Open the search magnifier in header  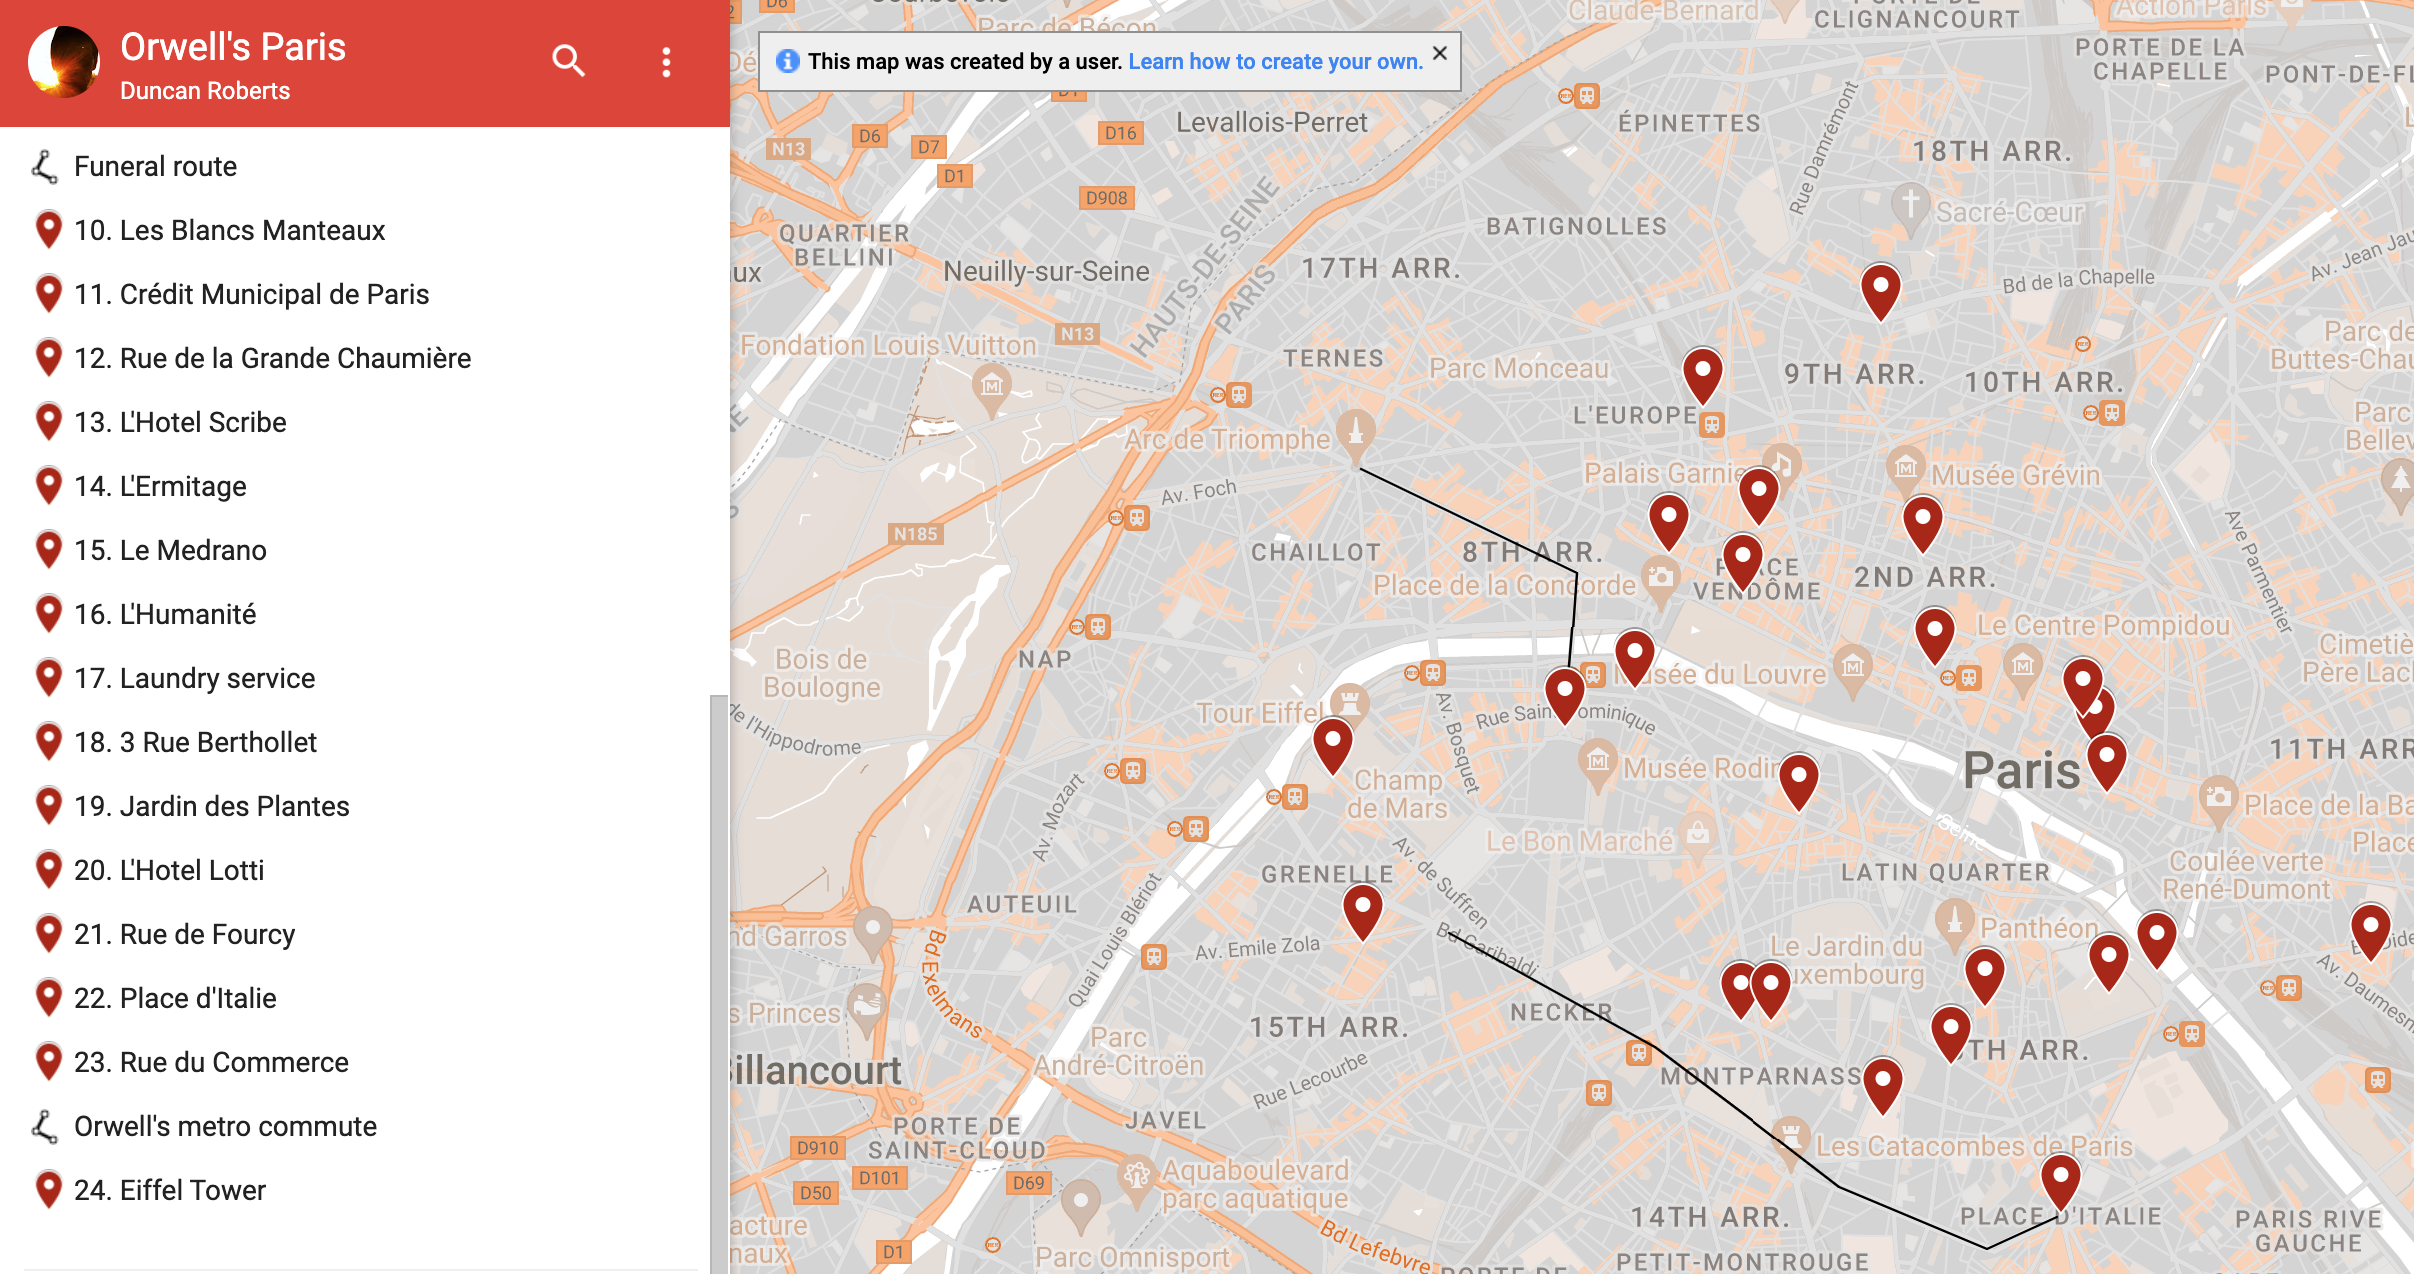pyautogui.click(x=568, y=61)
